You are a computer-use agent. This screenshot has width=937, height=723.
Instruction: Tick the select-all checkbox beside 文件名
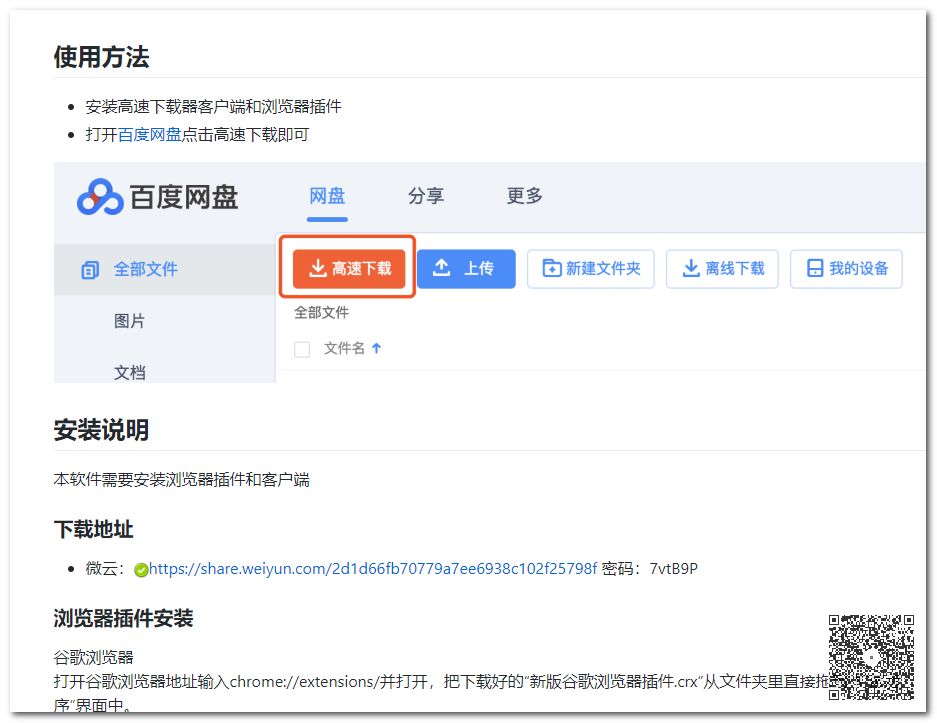click(302, 349)
